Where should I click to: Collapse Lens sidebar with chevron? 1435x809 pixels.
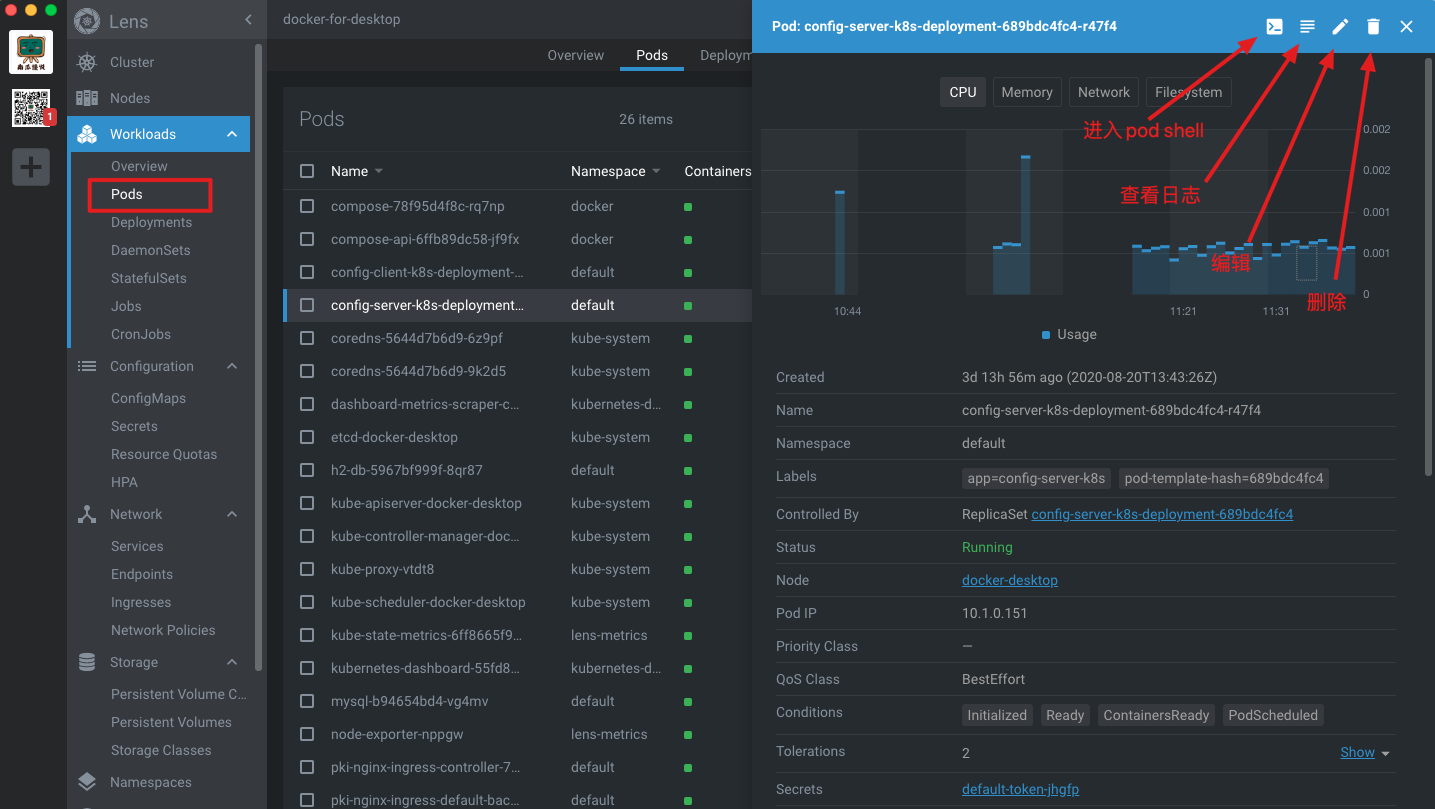point(248,20)
